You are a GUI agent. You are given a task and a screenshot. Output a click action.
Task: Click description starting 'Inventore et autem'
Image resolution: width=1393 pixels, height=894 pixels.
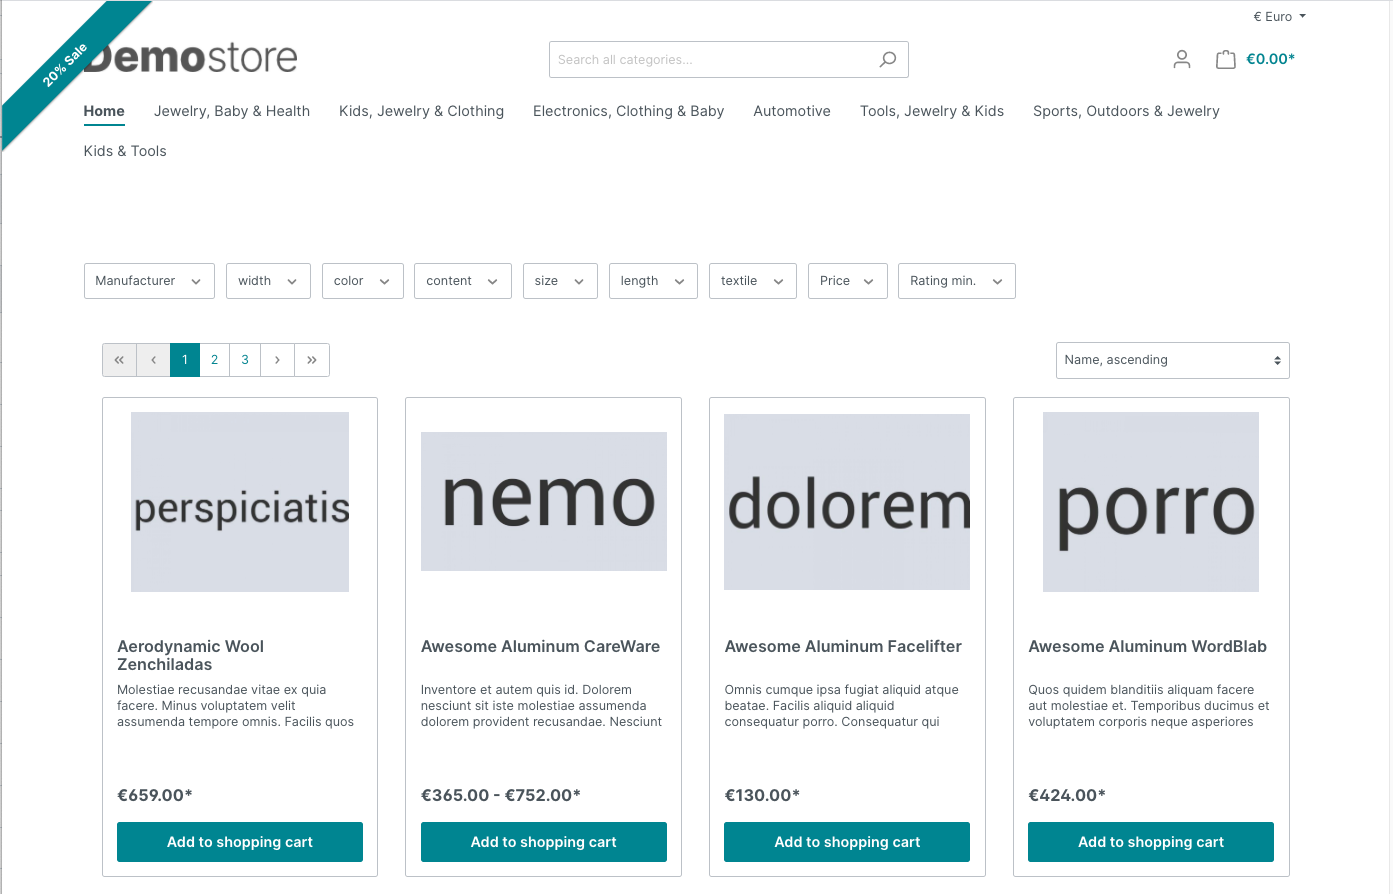(x=541, y=706)
